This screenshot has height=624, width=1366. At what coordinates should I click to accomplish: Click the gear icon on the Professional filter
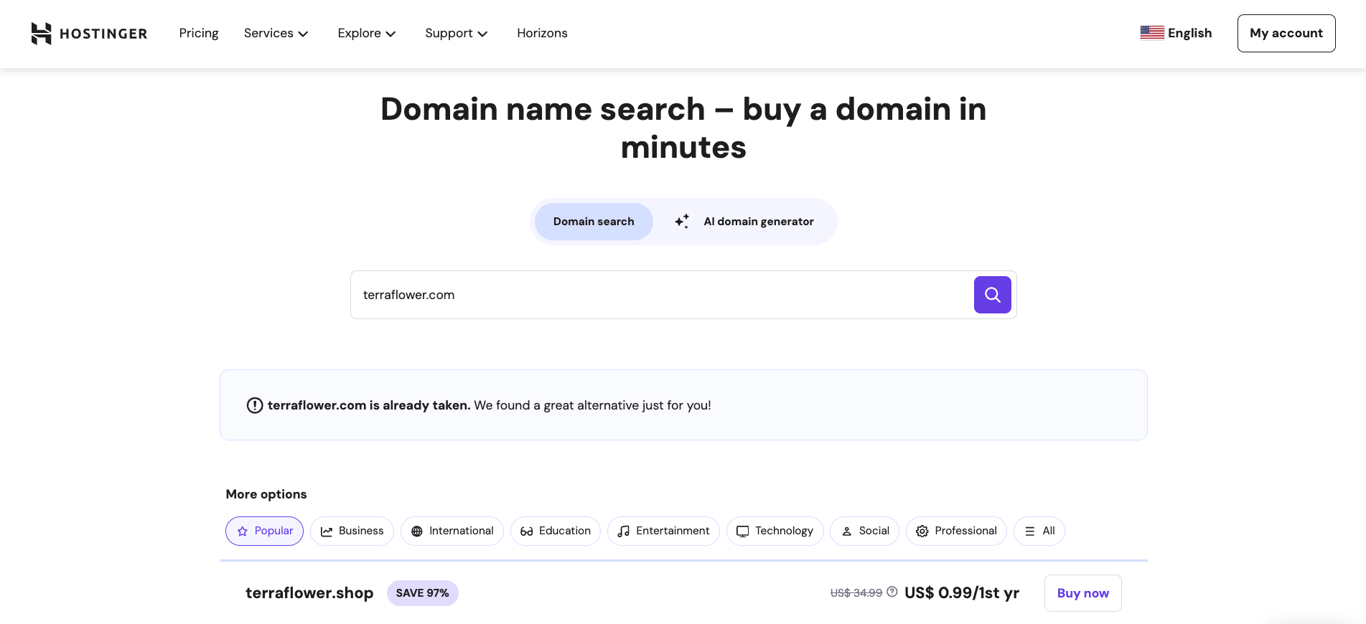pyautogui.click(x=922, y=531)
